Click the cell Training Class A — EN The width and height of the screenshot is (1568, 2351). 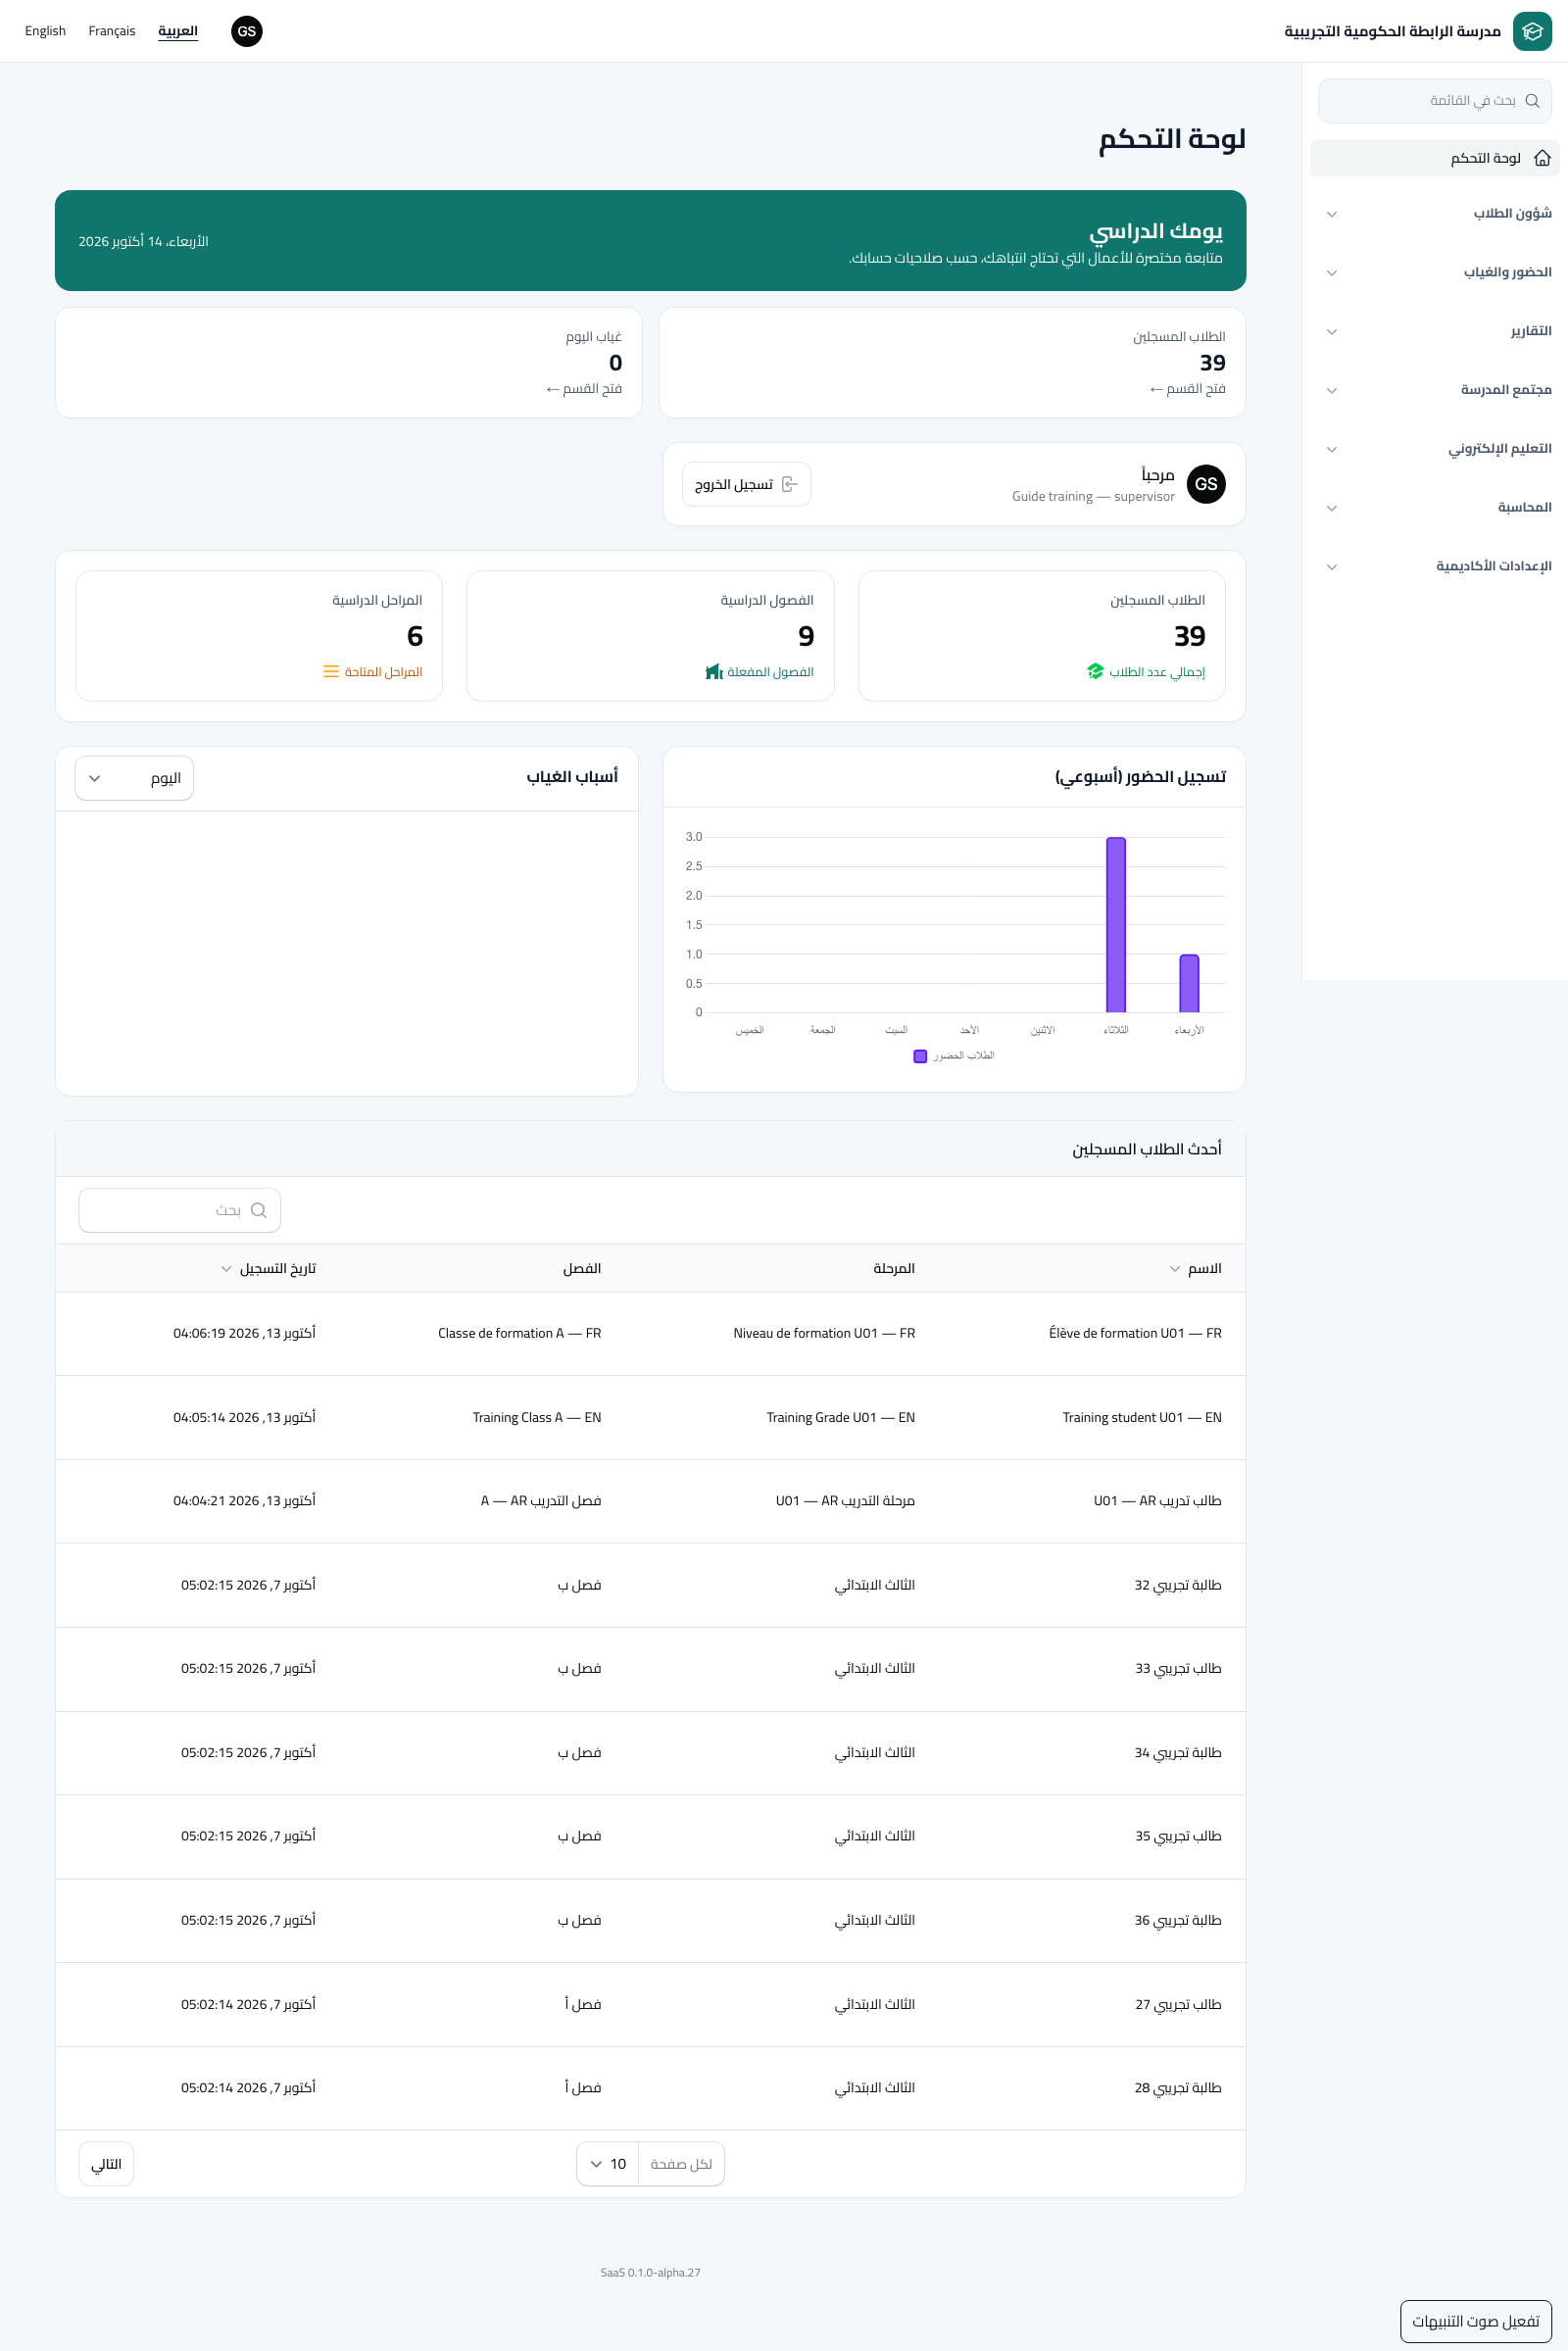pos(537,1417)
